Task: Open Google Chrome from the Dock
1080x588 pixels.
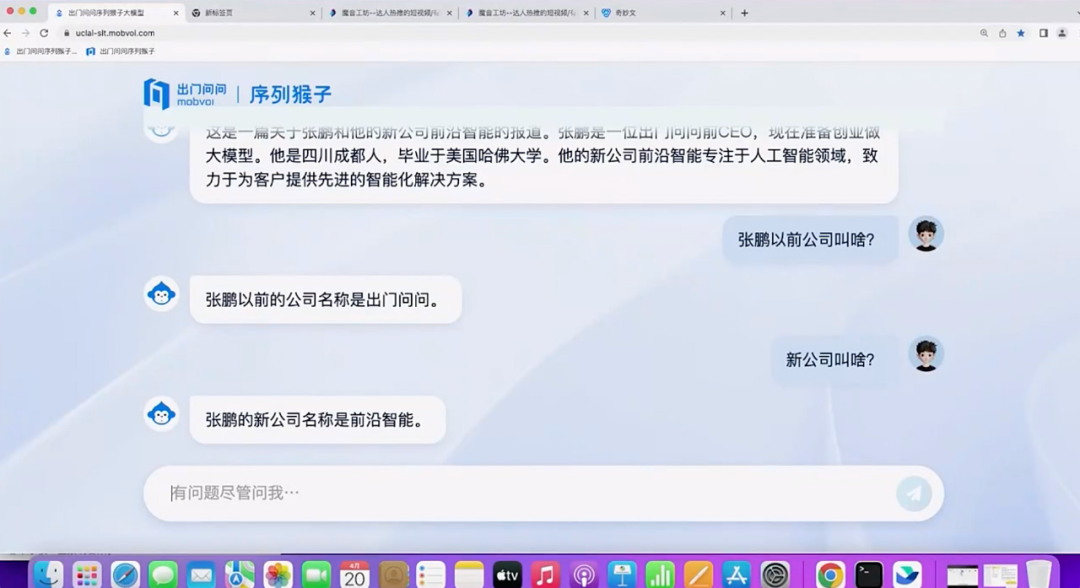Action: tap(831, 575)
